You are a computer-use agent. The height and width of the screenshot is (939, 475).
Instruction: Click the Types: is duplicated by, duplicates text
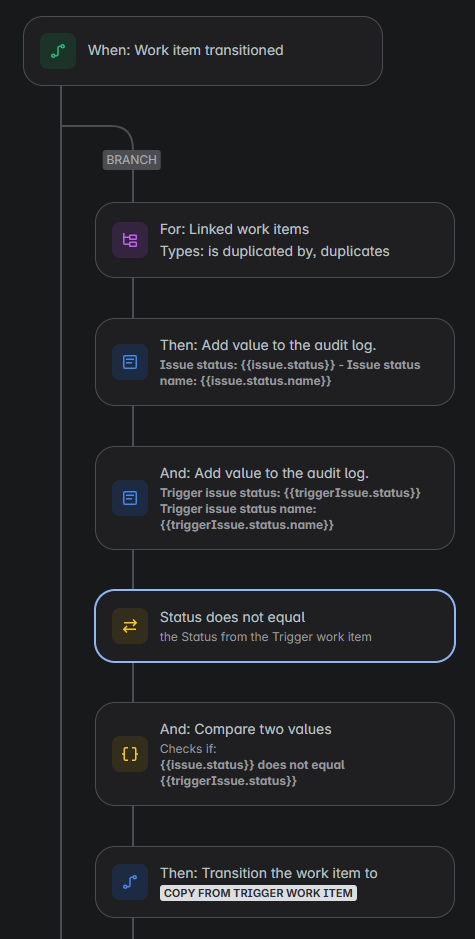coord(274,251)
